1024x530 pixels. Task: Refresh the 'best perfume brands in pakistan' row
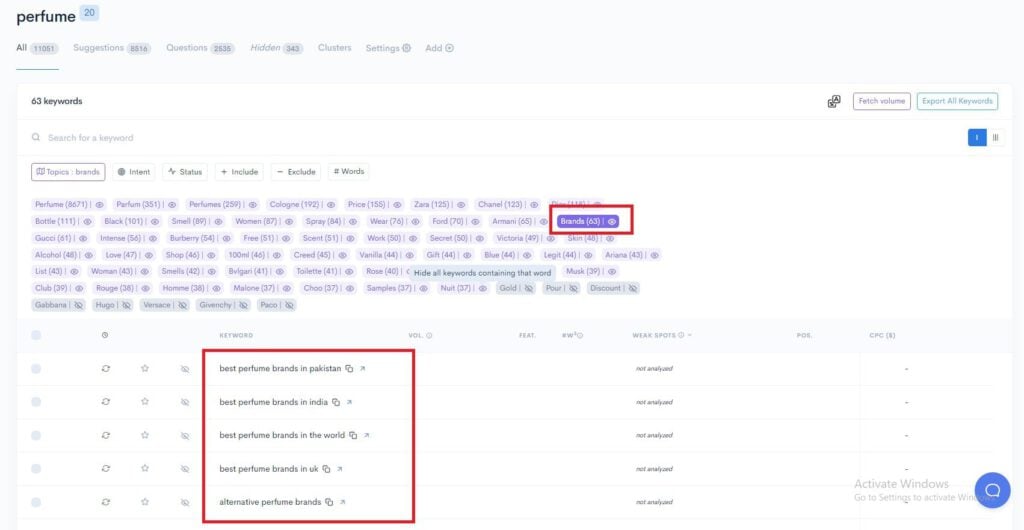(106, 368)
